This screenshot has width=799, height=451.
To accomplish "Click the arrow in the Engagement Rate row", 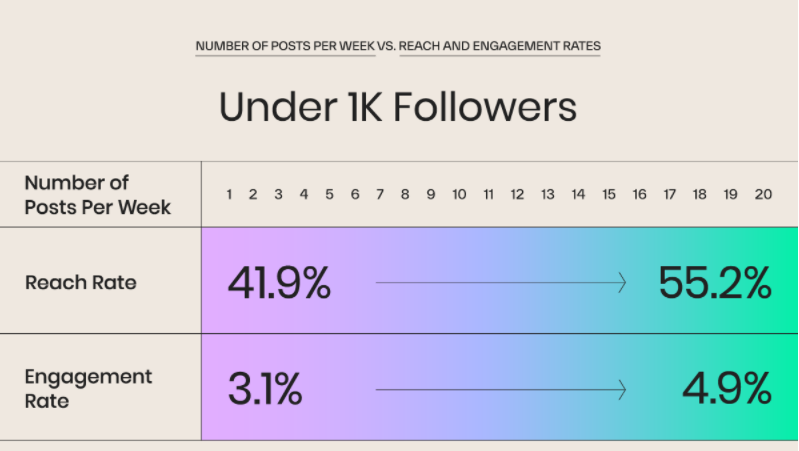I will [x=501, y=388].
